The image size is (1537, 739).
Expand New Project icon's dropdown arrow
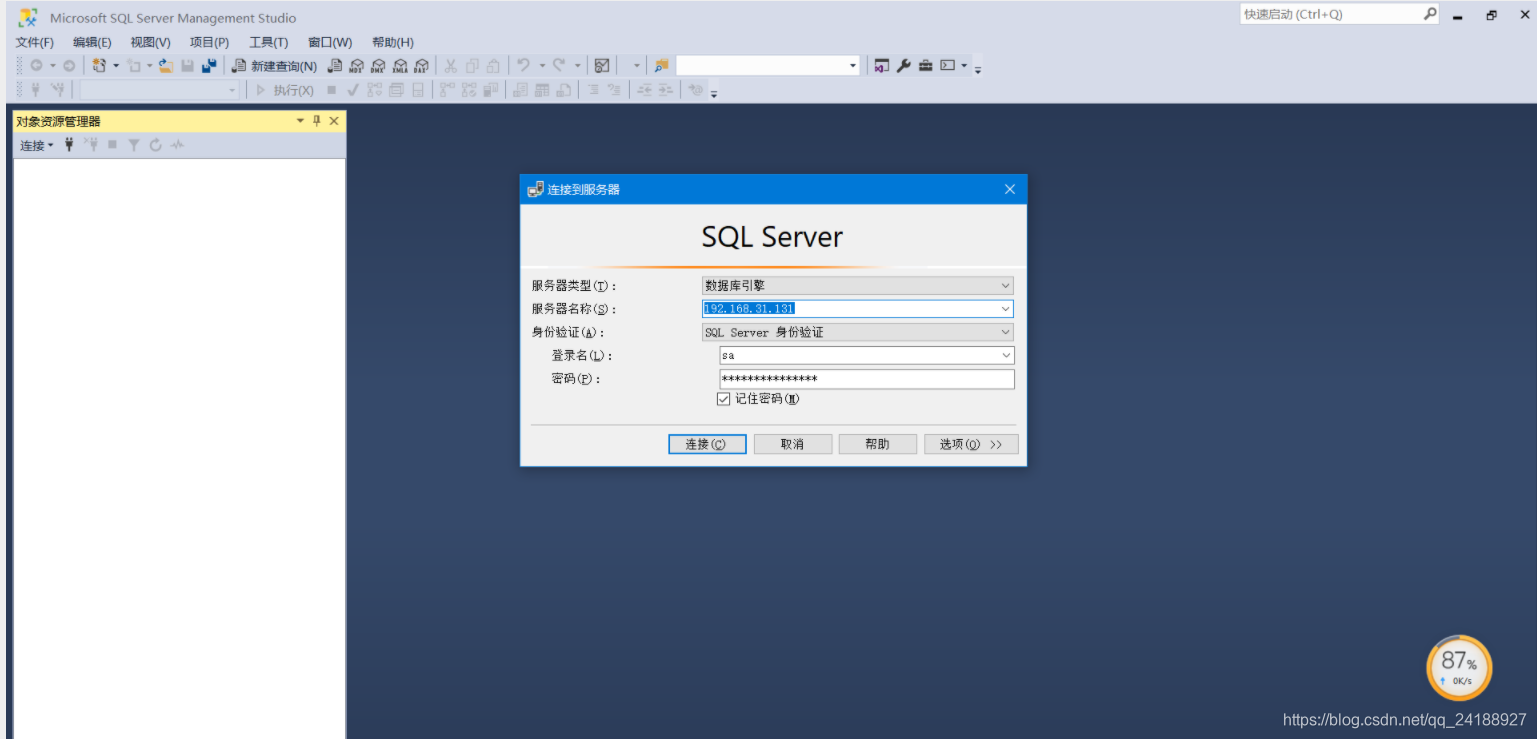tap(115, 66)
